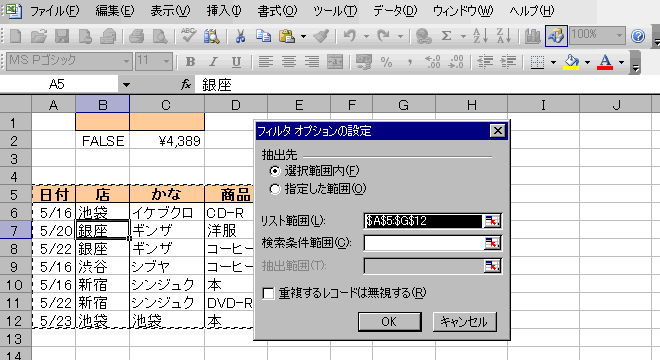
Task: Click the AutoSum sigma icon
Action: tap(446, 36)
